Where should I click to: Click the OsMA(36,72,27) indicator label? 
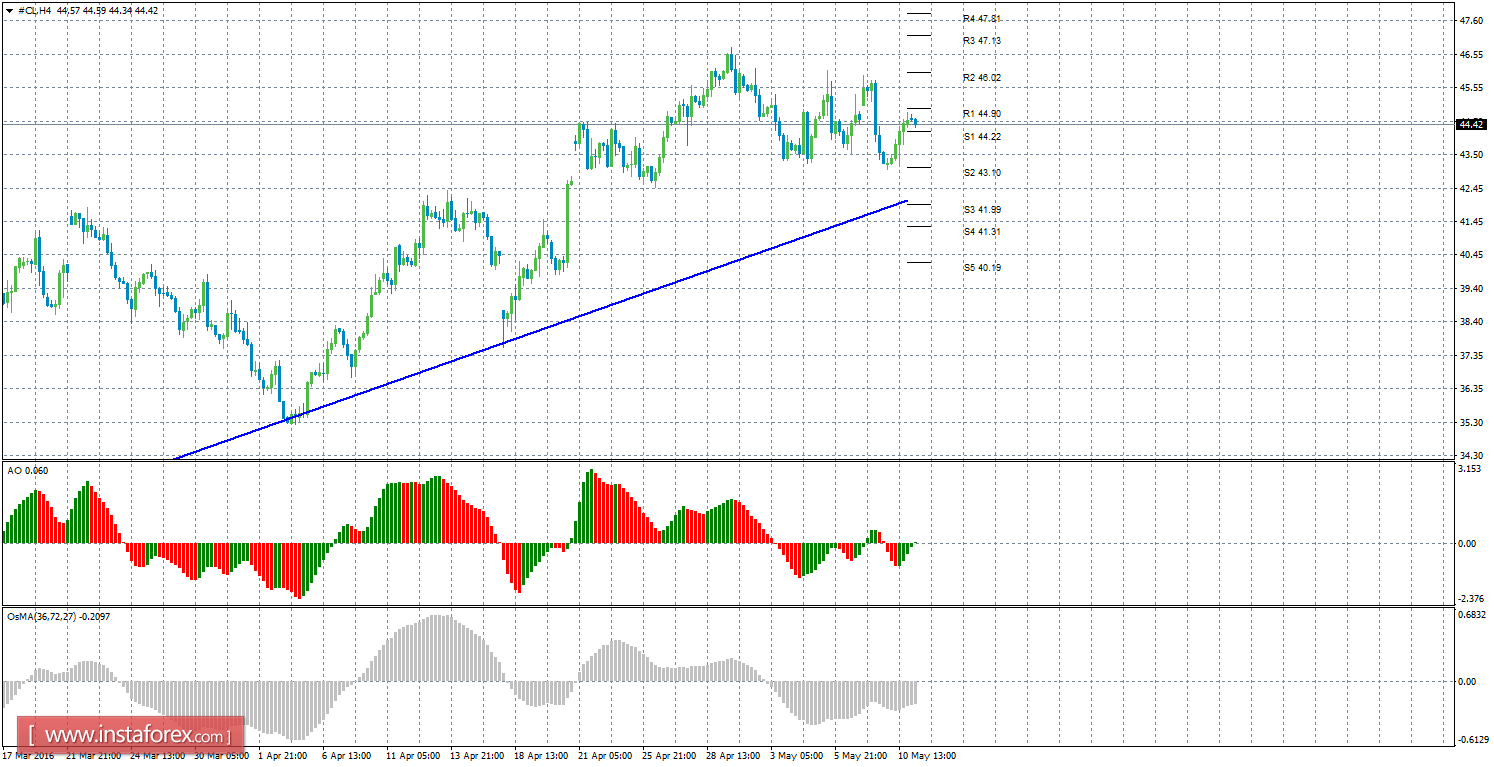coord(58,616)
